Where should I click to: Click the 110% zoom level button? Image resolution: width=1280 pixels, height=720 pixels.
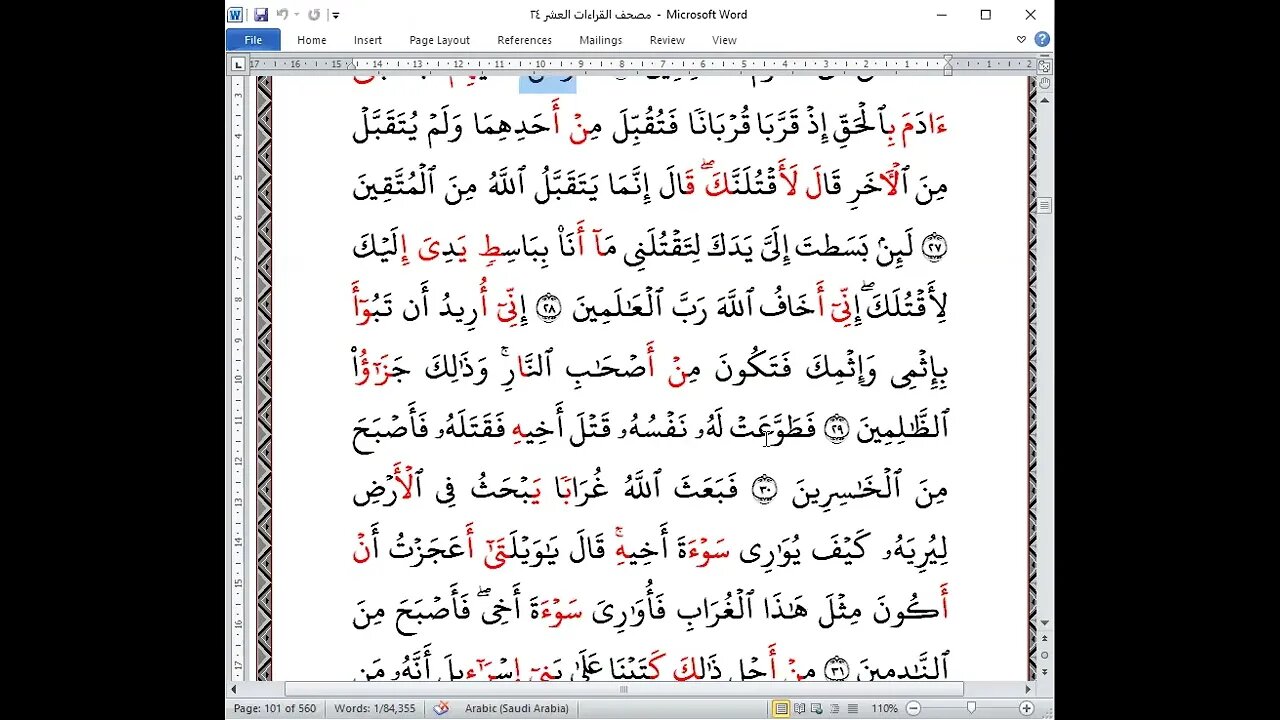point(885,708)
